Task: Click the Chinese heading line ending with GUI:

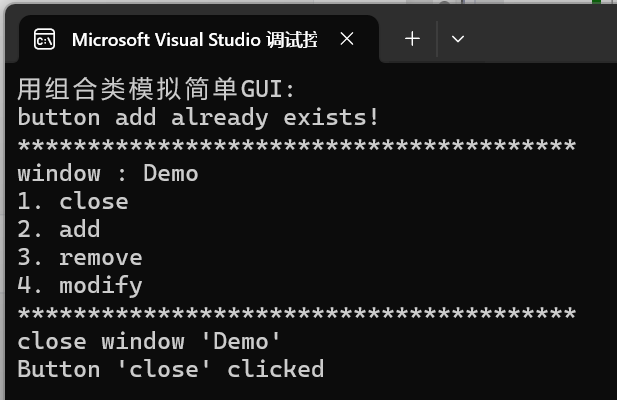Action: pyautogui.click(x=156, y=88)
